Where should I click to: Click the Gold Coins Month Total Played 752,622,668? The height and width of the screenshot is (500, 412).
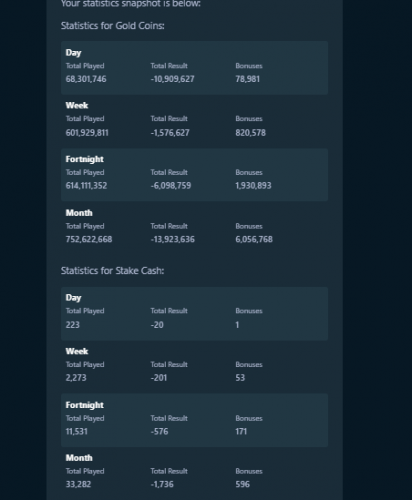coord(89,239)
